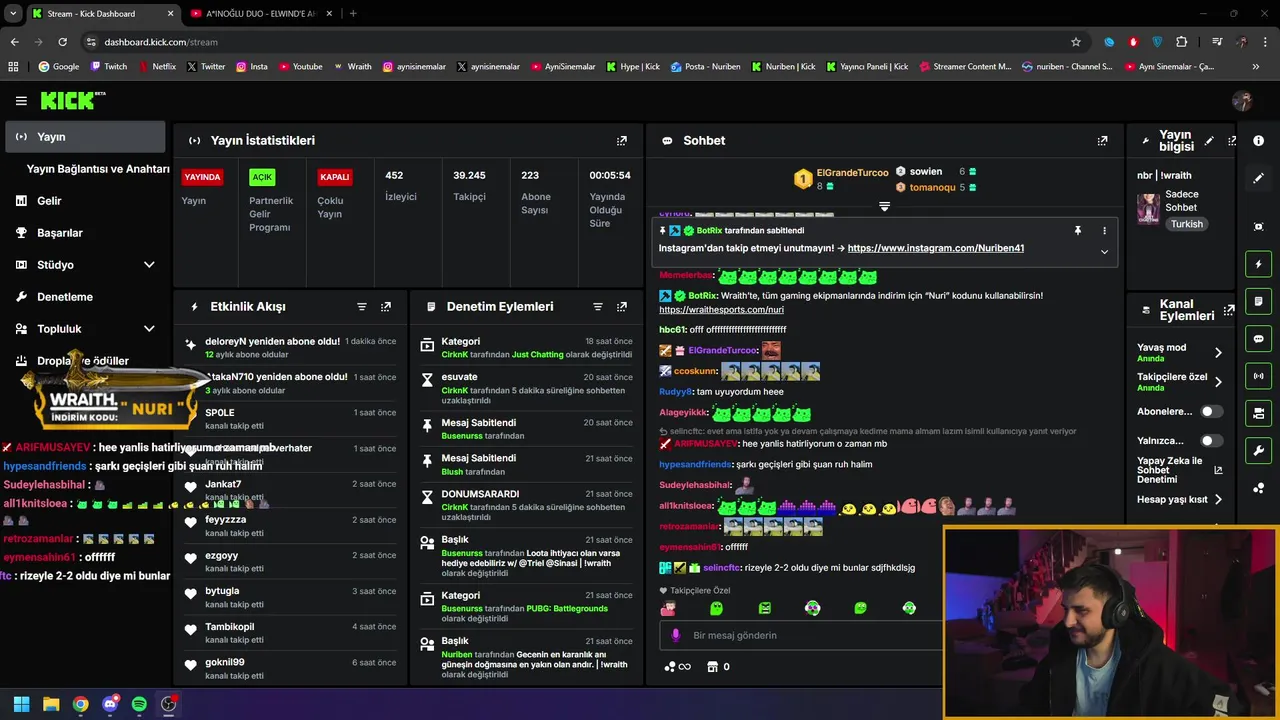Click the three-dots cluster icon in right sidebar
The height and width of the screenshot is (720, 1280).
[1258, 487]
